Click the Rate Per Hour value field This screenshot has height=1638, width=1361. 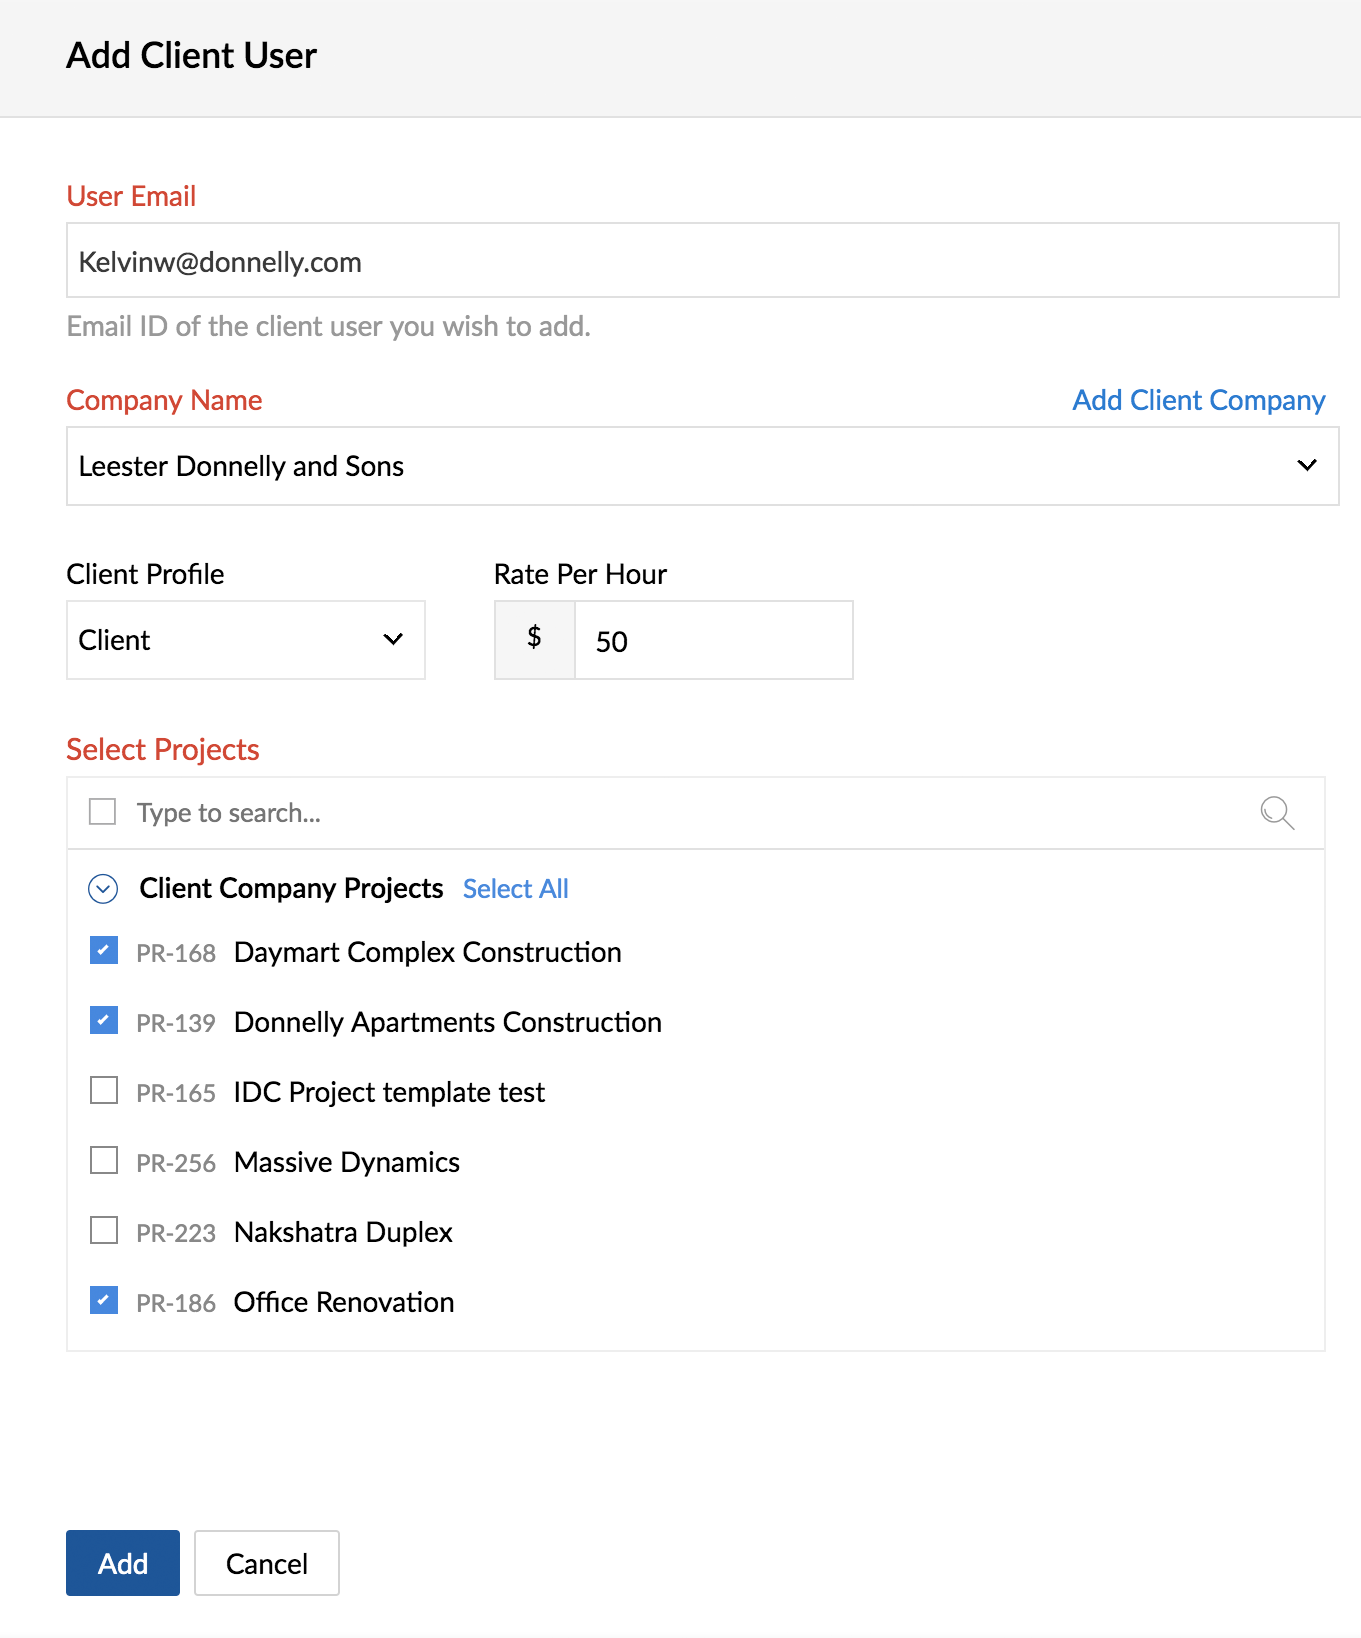(x=714, y=640)
